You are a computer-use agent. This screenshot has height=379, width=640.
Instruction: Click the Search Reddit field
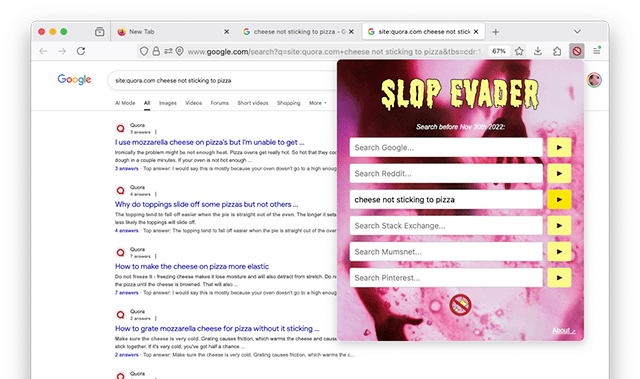click(x=446, y=173)
